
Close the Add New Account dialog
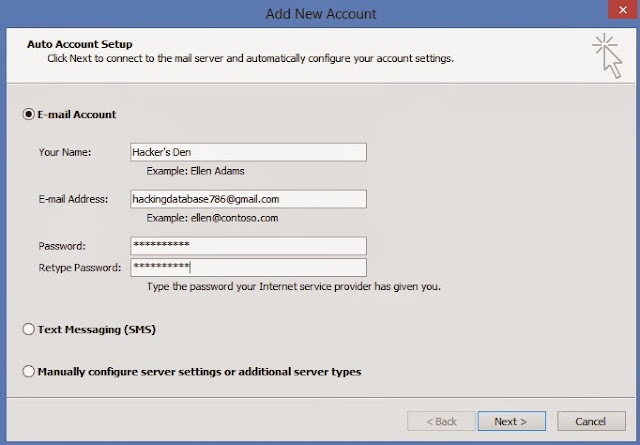(623, 9)
